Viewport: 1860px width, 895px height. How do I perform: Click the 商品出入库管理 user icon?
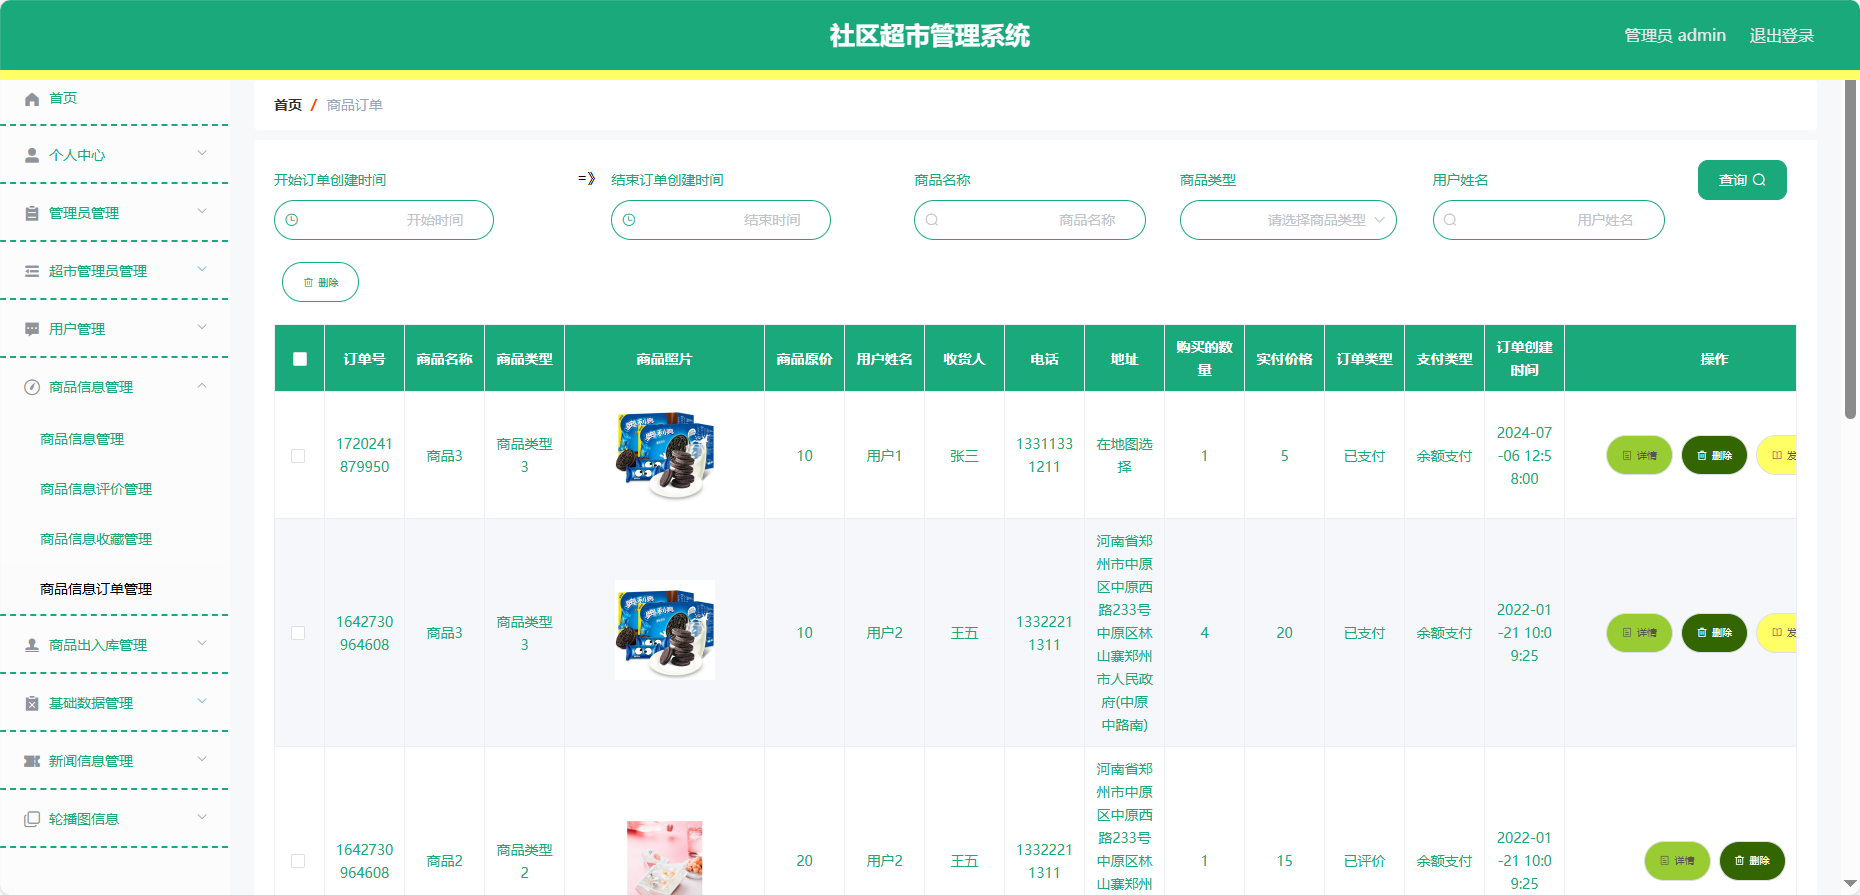pyautogui.click(x=32, y=645)
